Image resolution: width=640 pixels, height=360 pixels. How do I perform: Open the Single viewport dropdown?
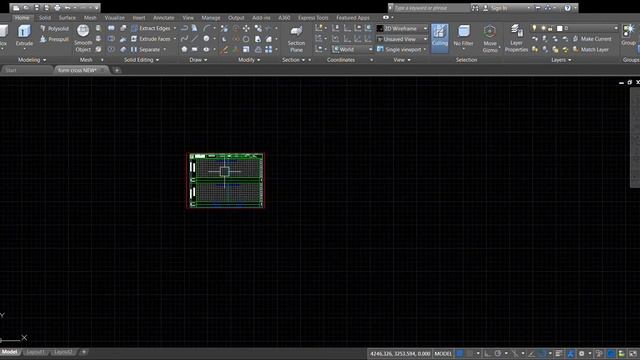[402, 49]
